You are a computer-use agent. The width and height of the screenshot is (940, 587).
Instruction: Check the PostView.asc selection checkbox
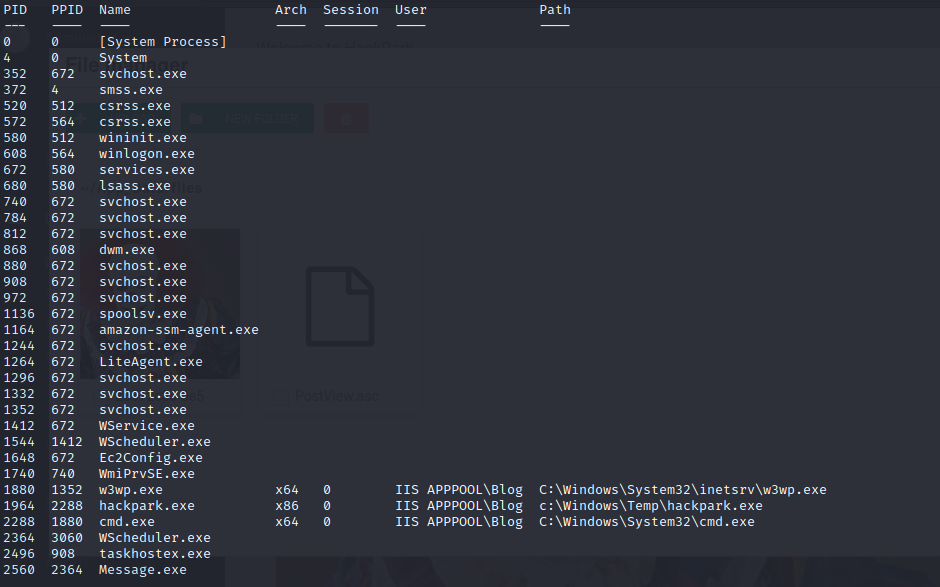point(281,396)
